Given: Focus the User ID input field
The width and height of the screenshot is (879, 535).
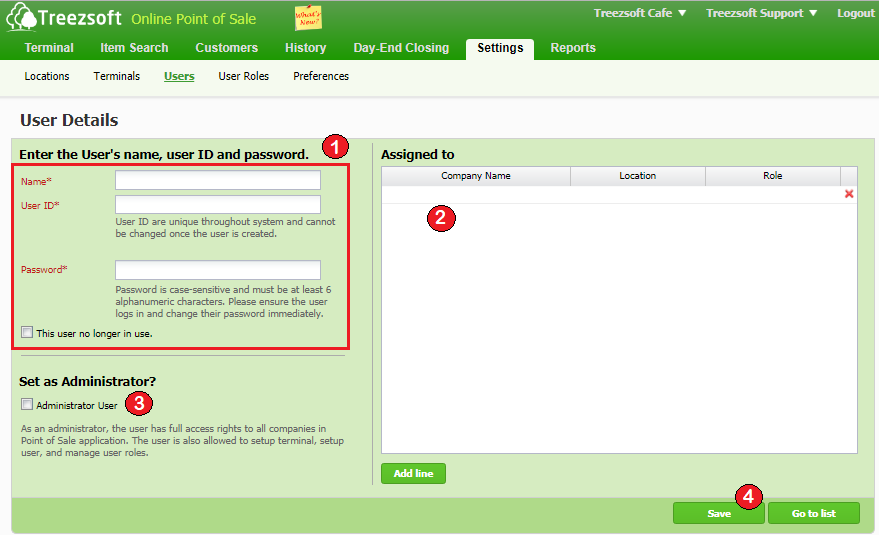Looking at the screenshot, I should pos(218,204).
